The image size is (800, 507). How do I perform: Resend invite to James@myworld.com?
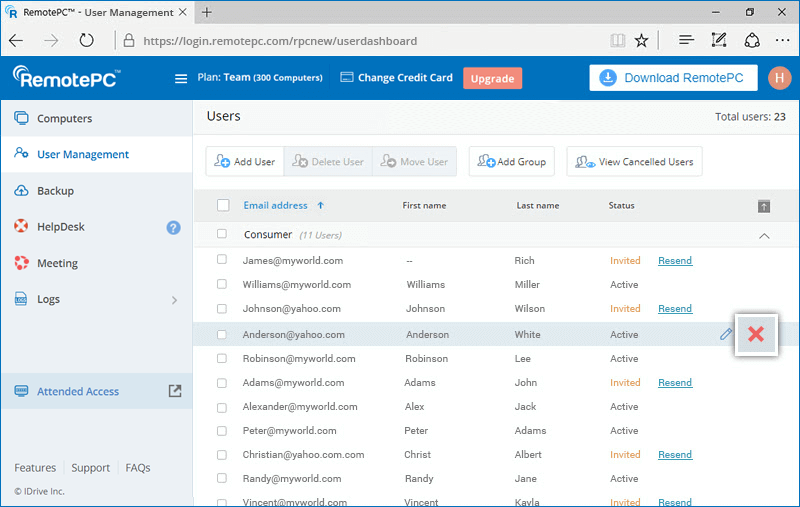coord(675,261)
